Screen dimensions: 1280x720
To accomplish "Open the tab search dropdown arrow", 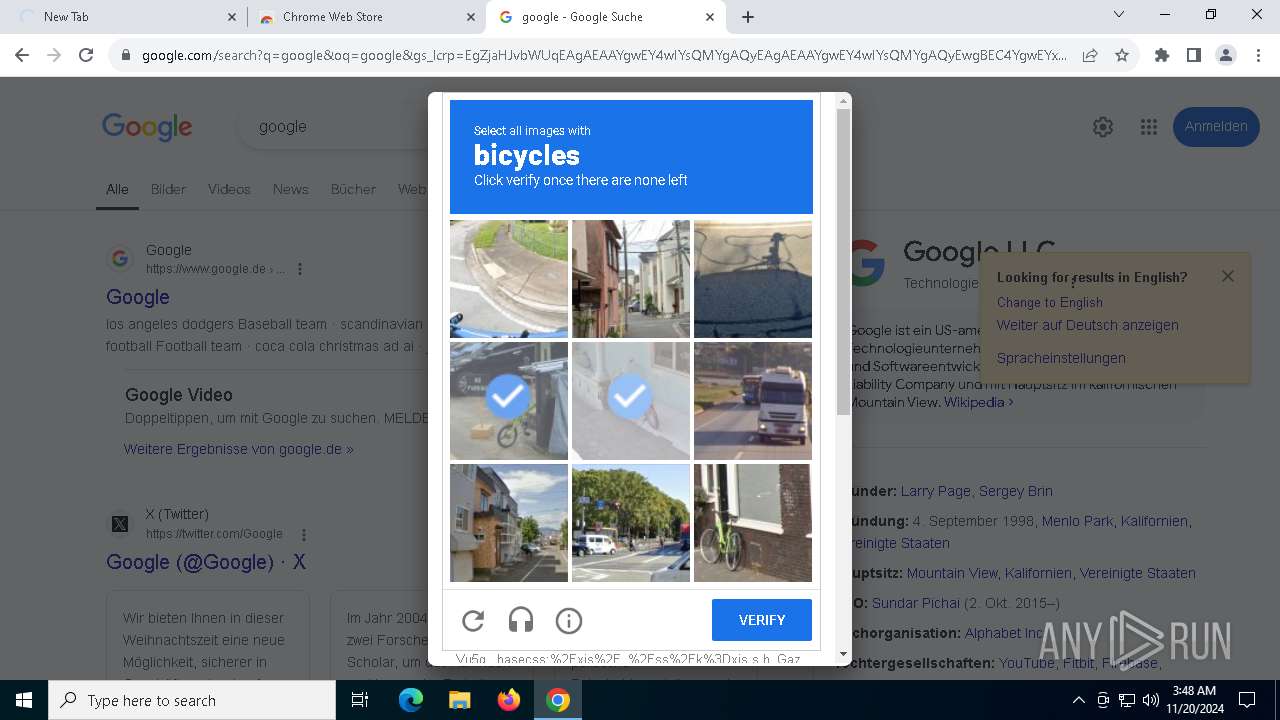I will [x=1119, y=15].
